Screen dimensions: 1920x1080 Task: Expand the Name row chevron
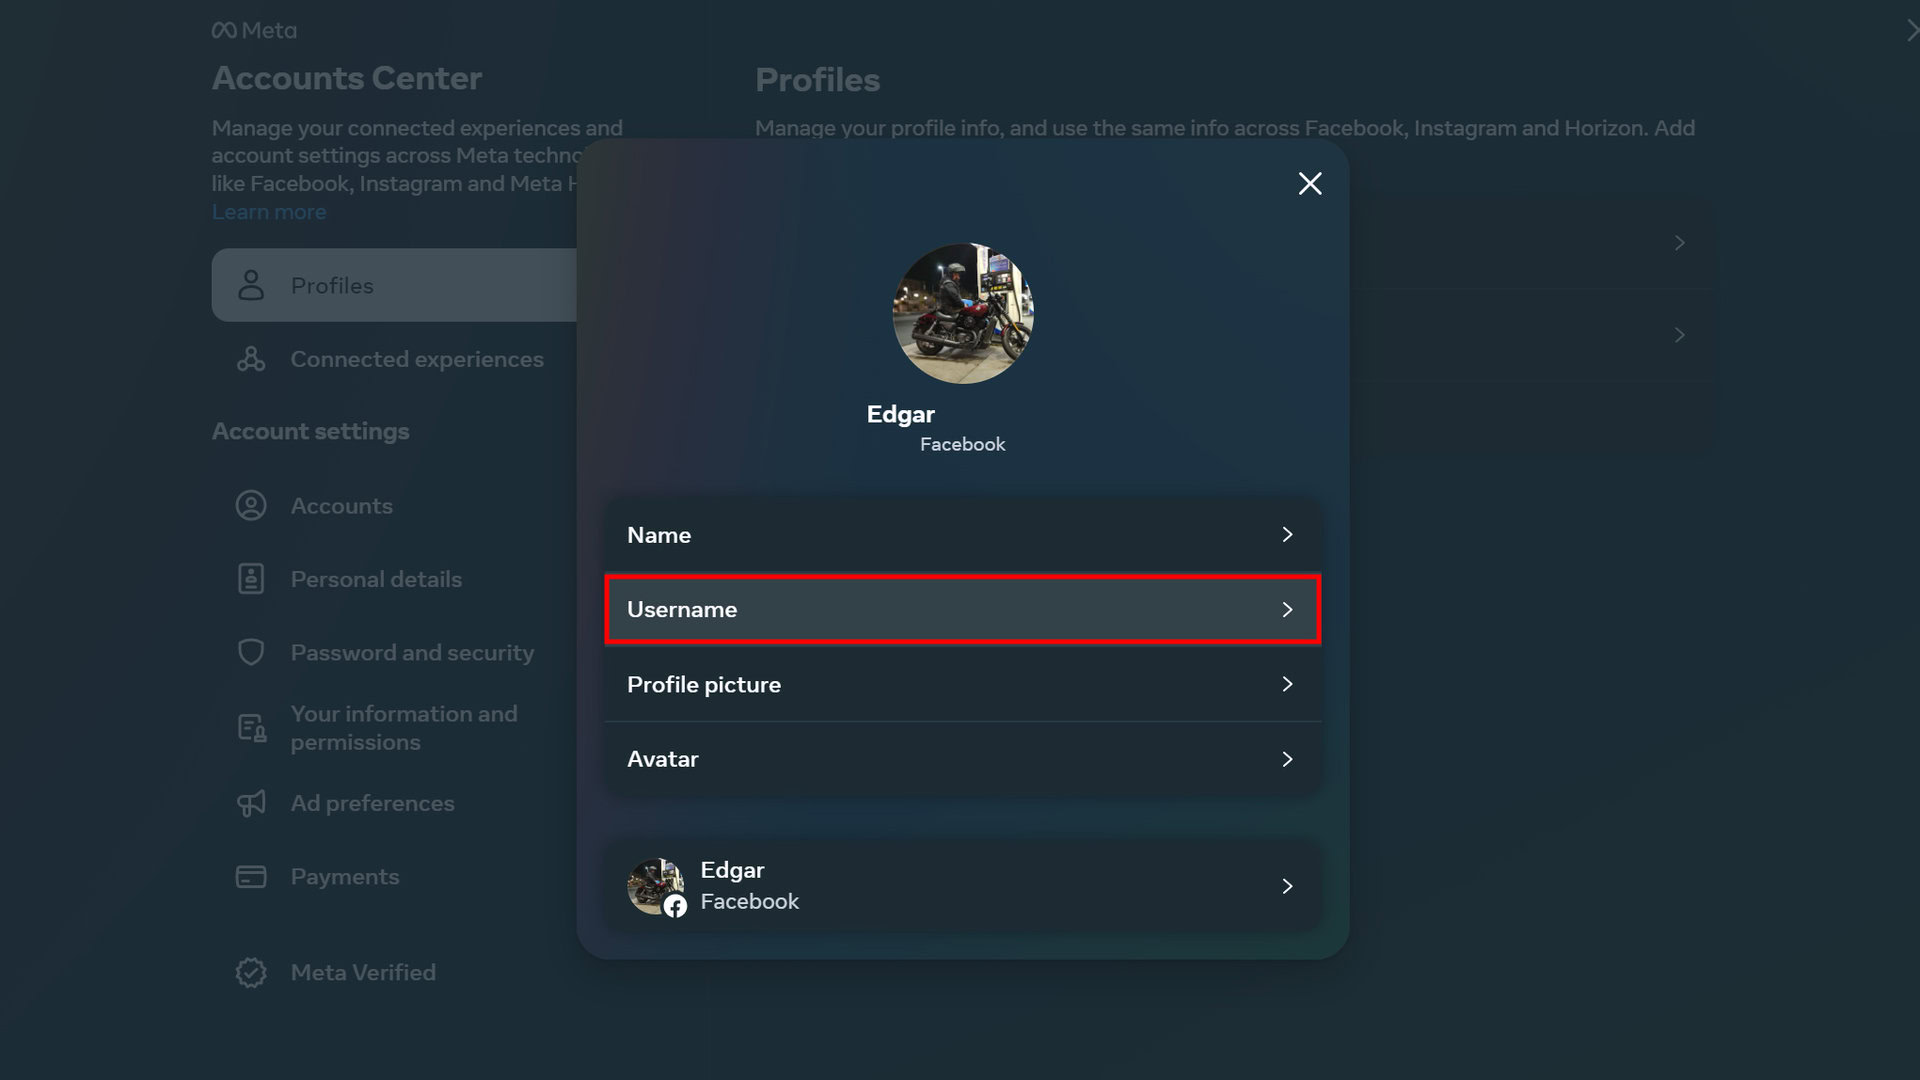[1287, 535]
